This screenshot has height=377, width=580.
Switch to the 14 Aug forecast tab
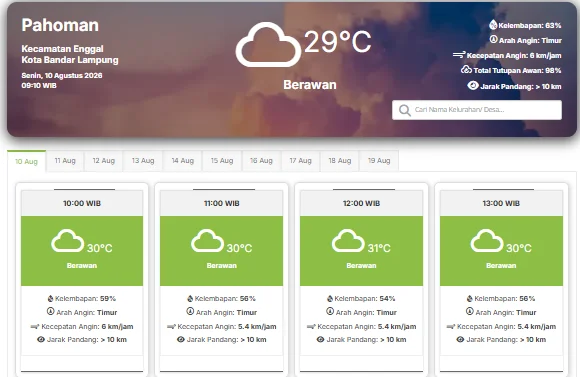(x=183, y=161)
